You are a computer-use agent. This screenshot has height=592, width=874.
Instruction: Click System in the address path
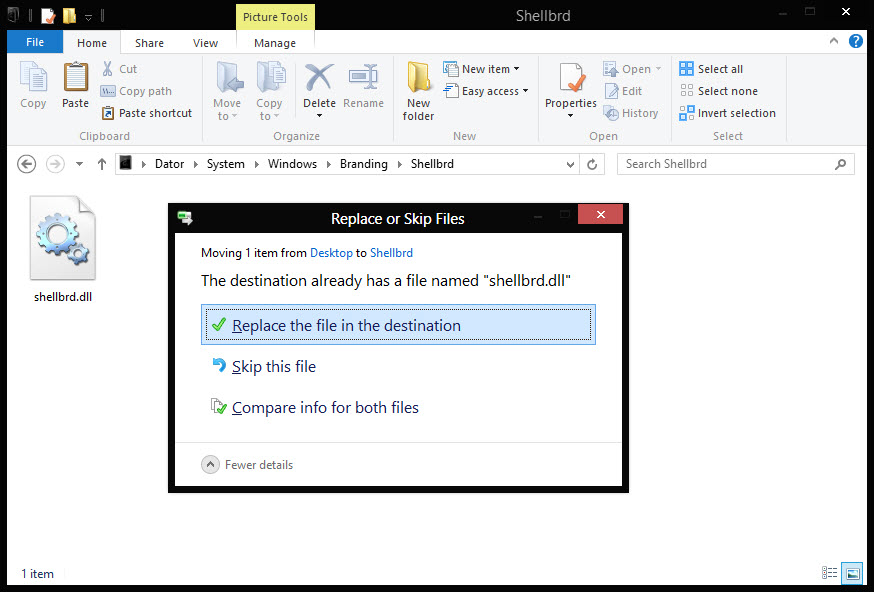click(x=226, y=164)
